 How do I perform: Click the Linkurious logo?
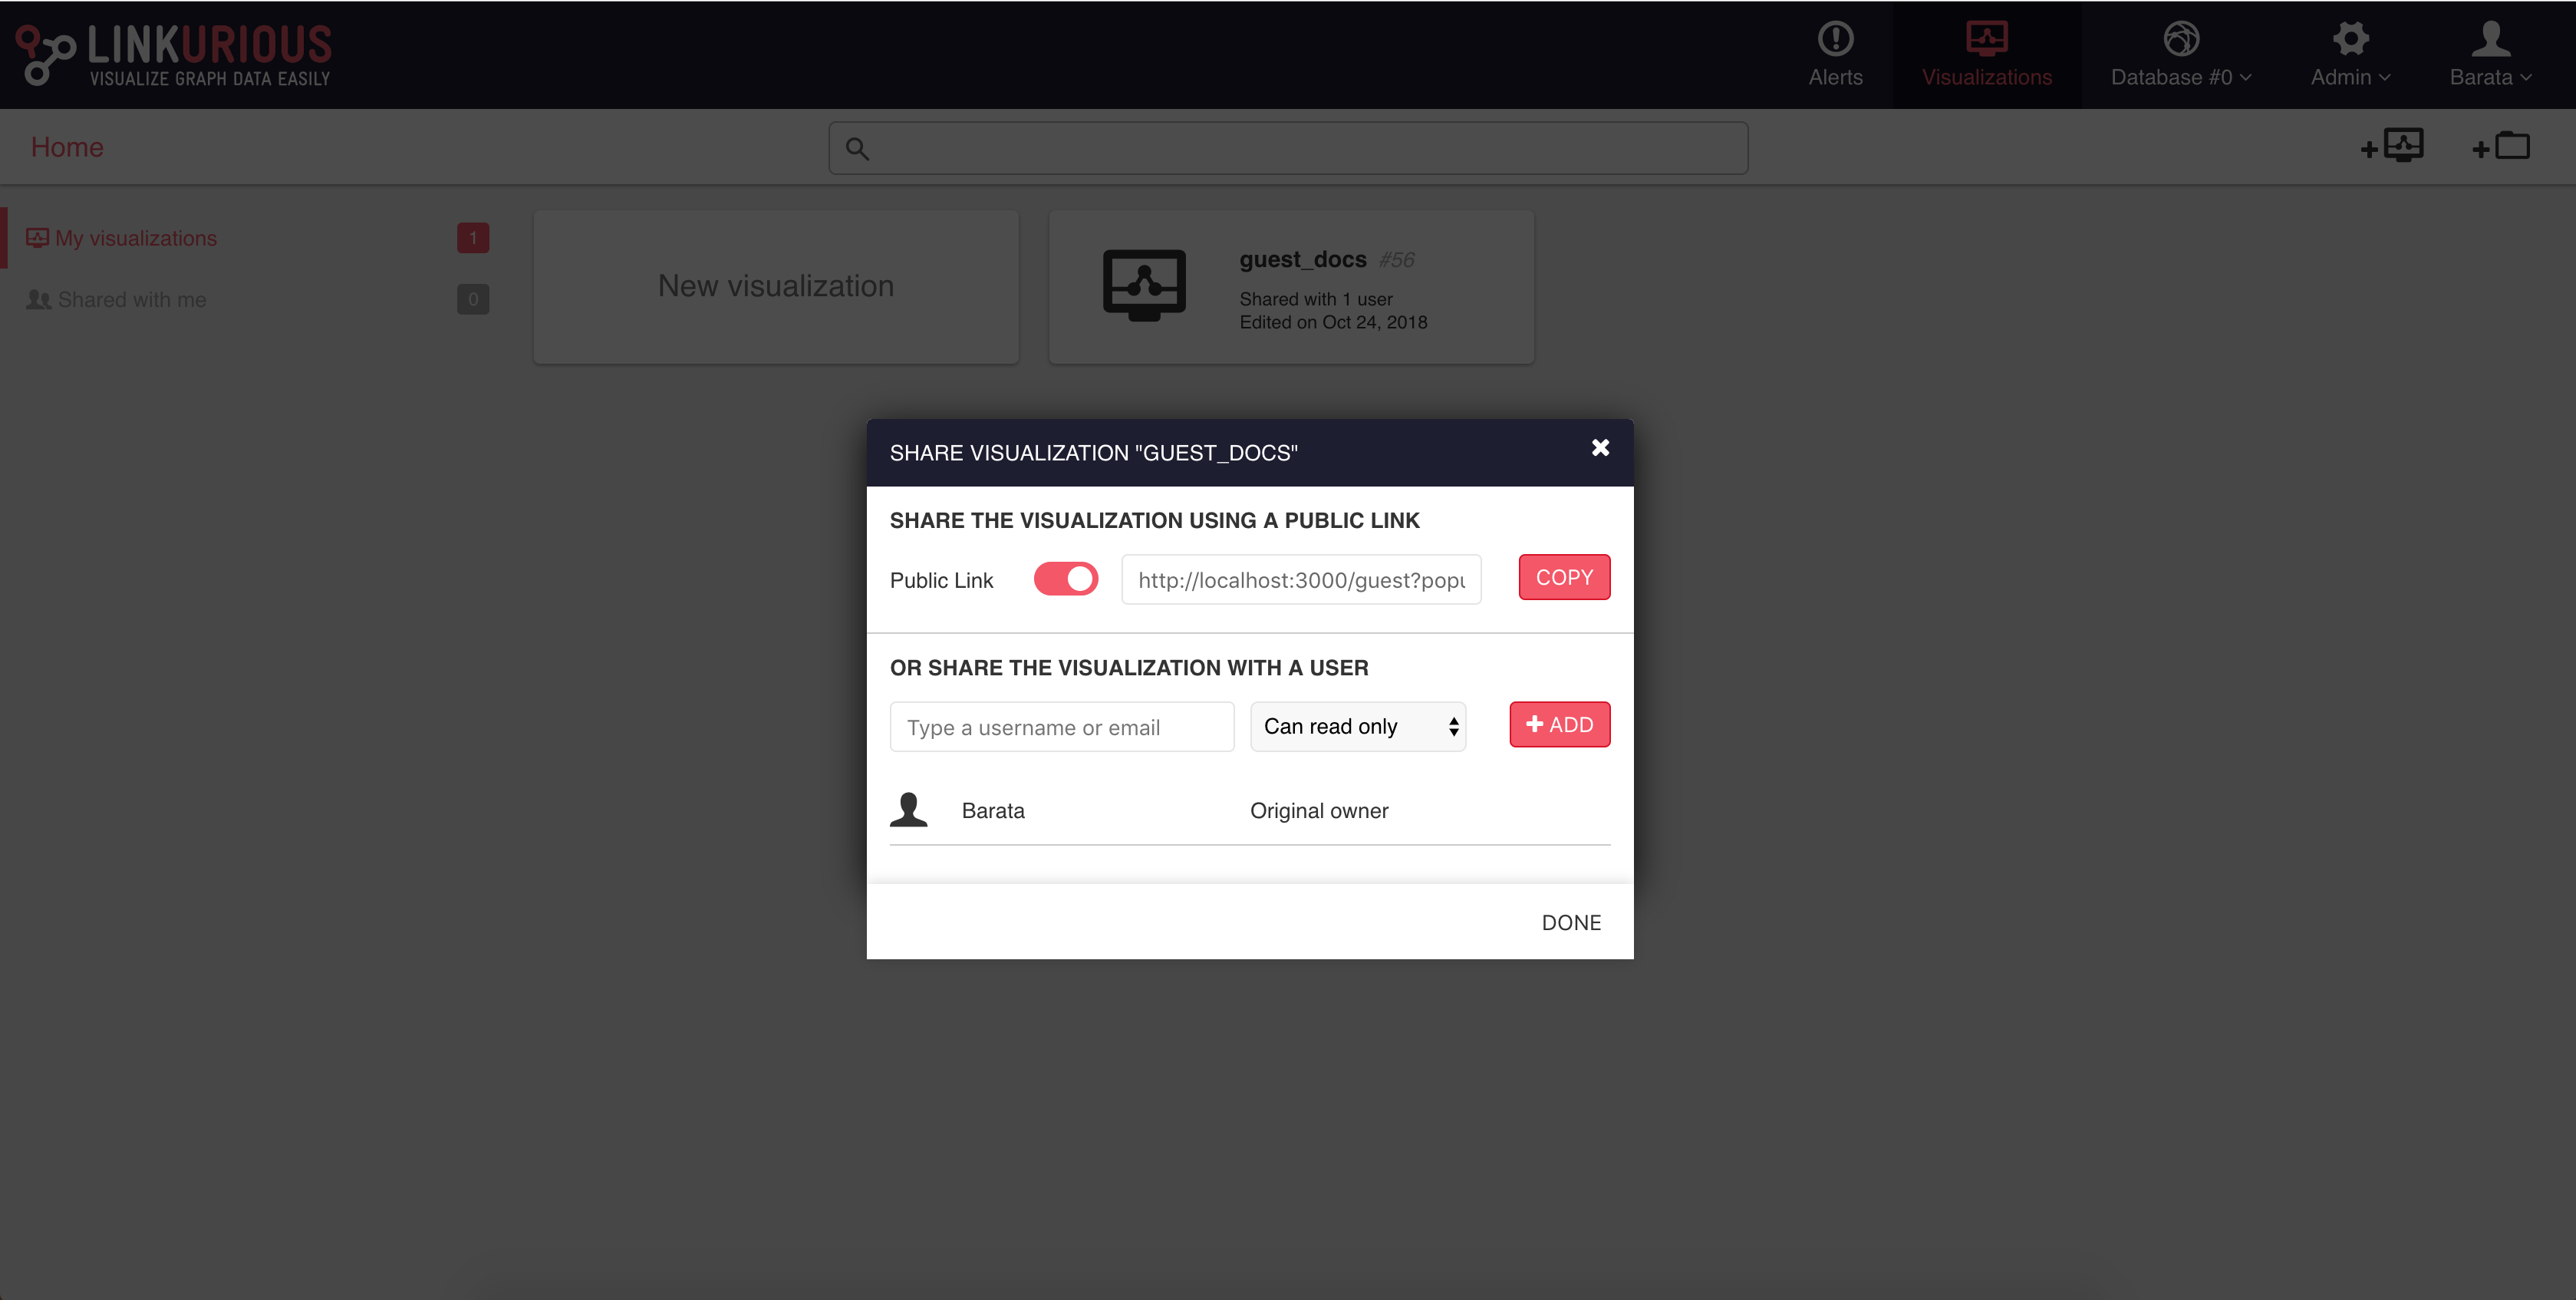pyautogui.click(x=175, y=54)
